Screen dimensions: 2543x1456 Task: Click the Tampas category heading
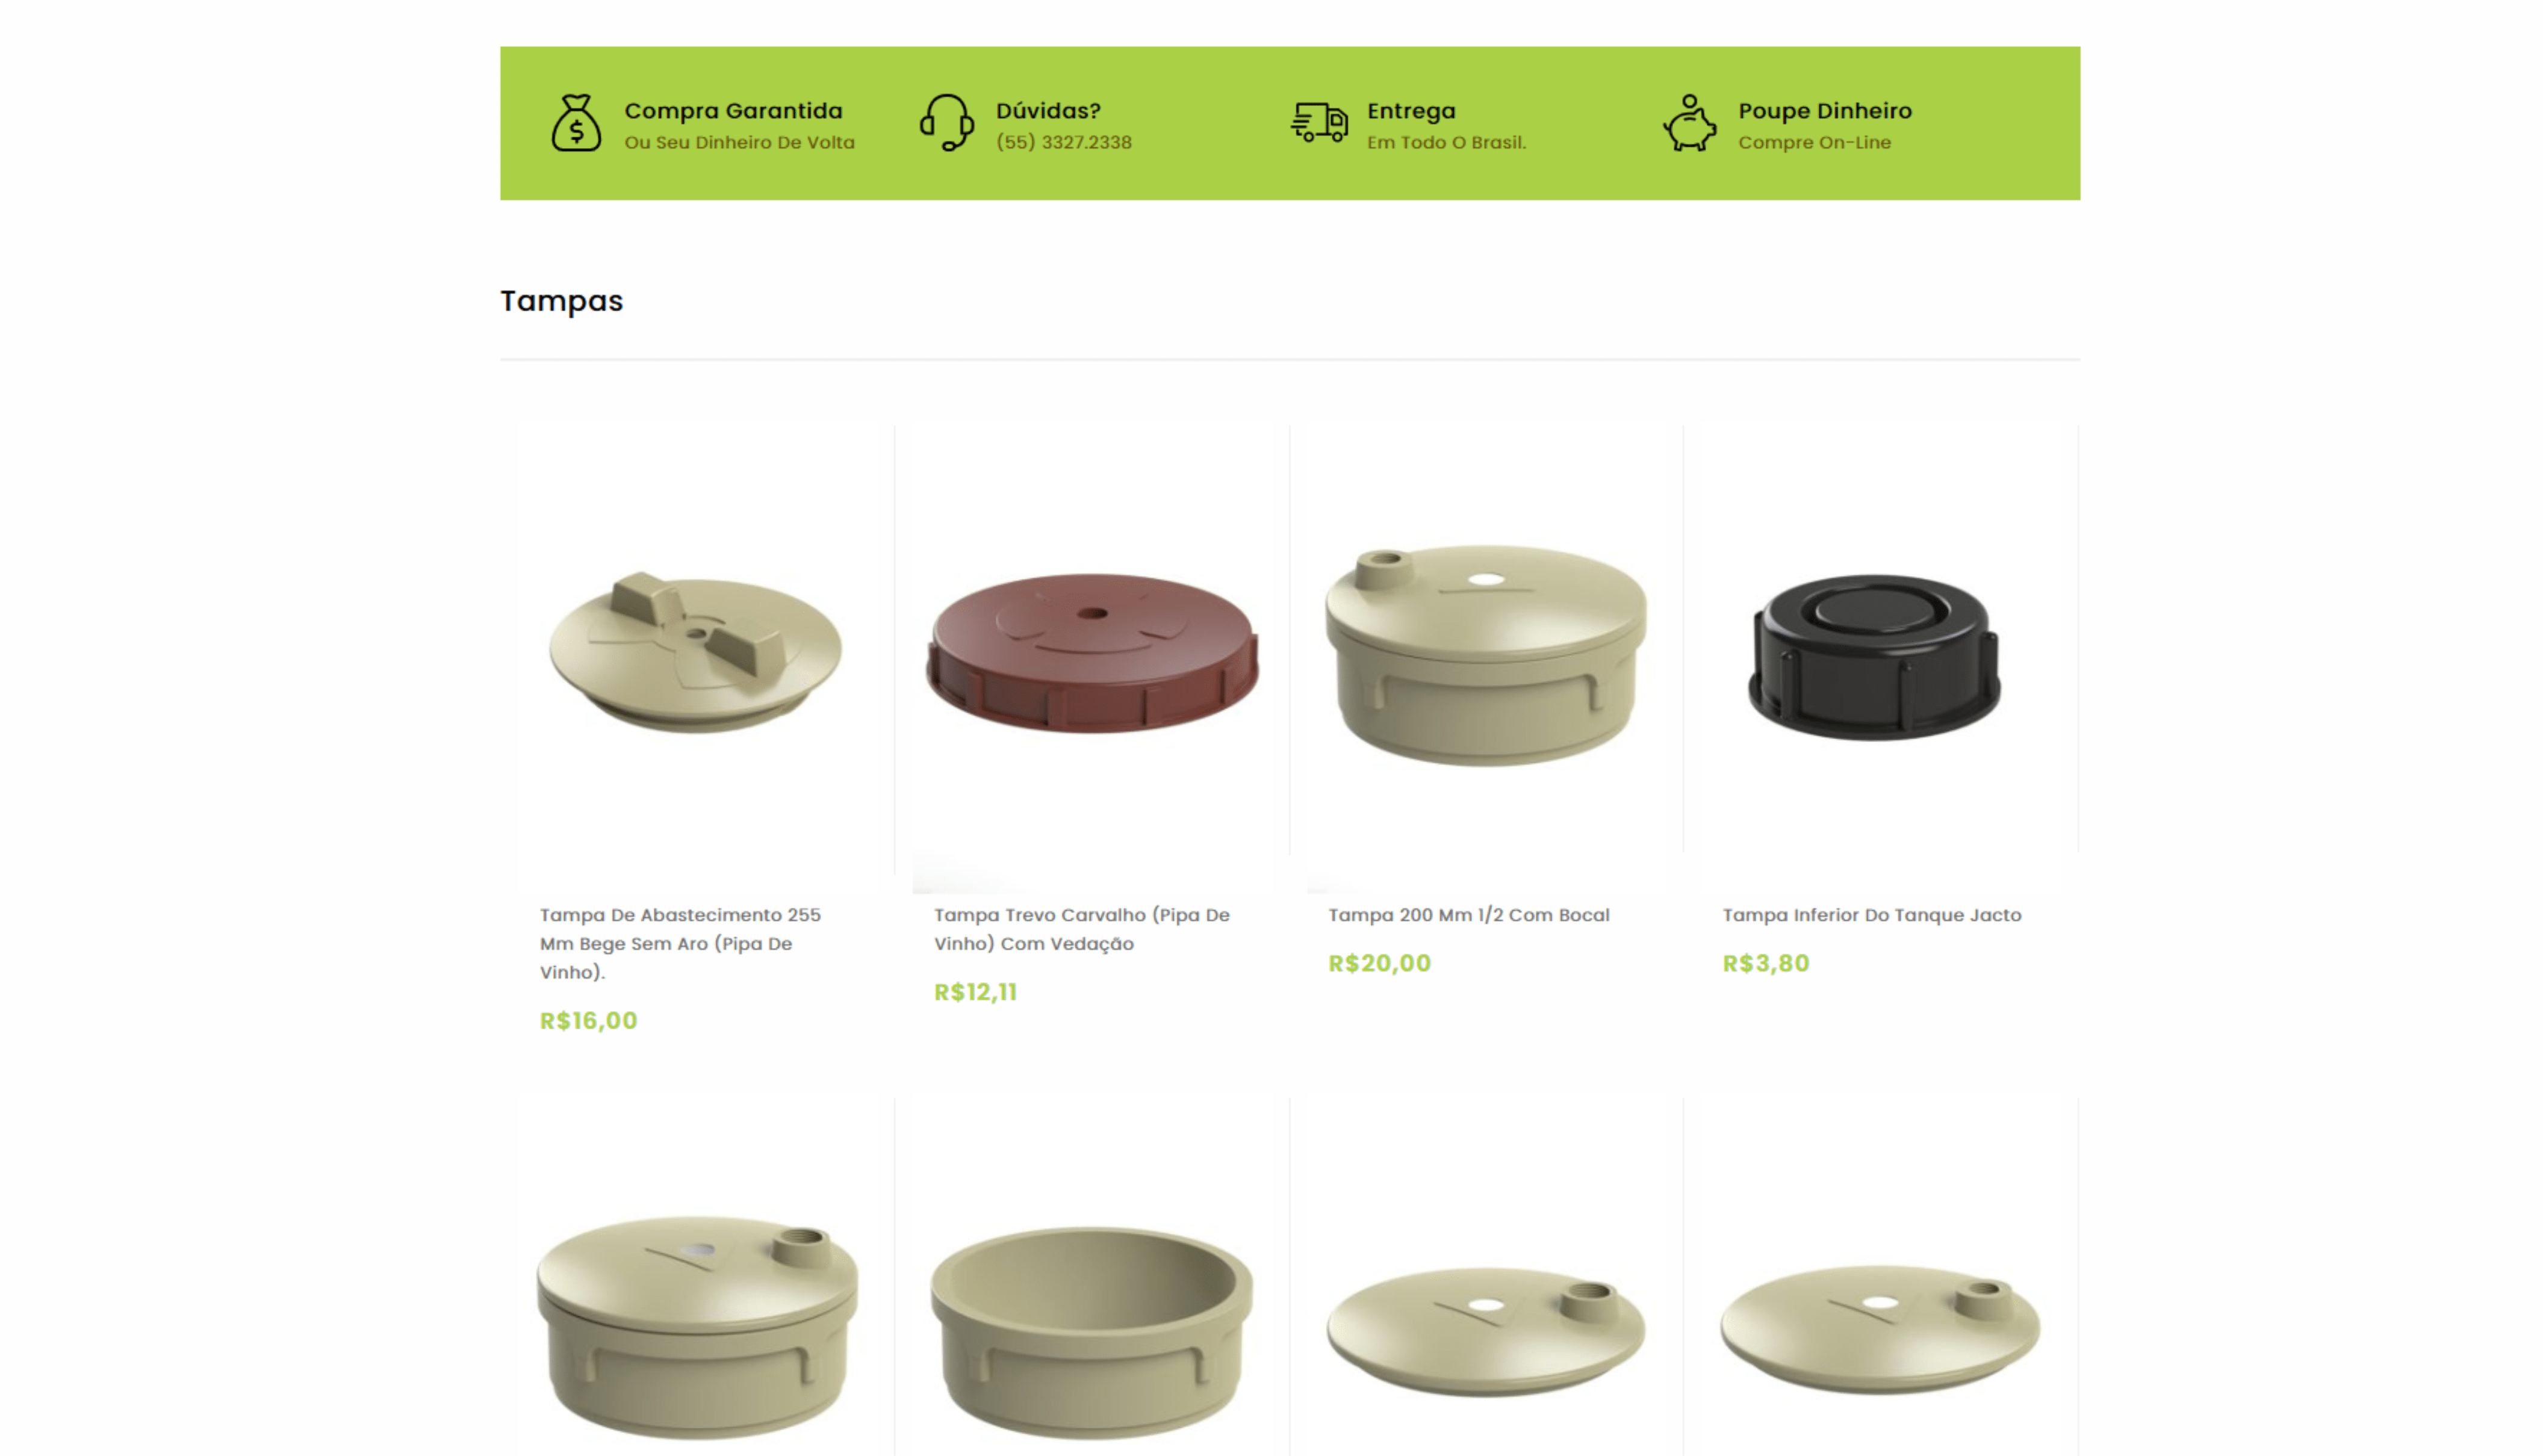pyautogui.click(x=562, y=301)
